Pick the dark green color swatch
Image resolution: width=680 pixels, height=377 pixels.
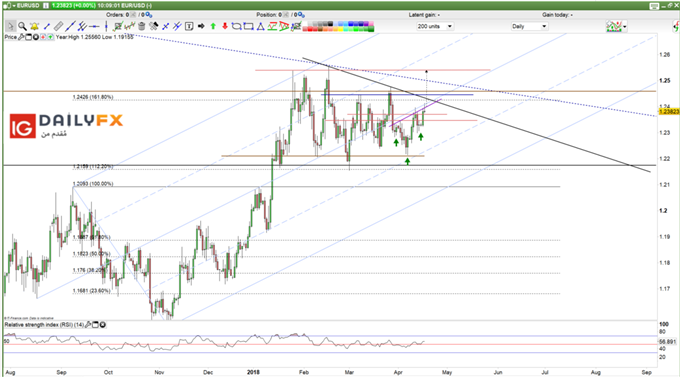coord(371,29)
